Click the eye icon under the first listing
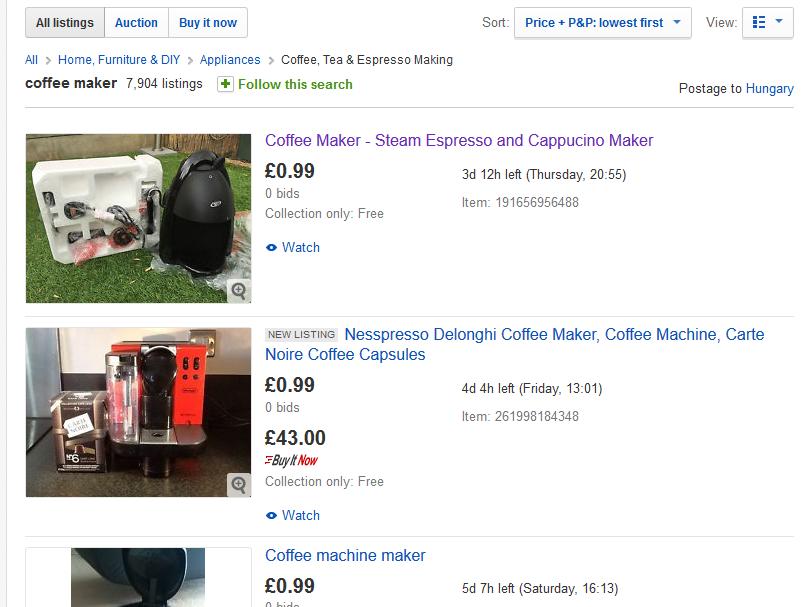The image size is (806, 607). [271, 248]
